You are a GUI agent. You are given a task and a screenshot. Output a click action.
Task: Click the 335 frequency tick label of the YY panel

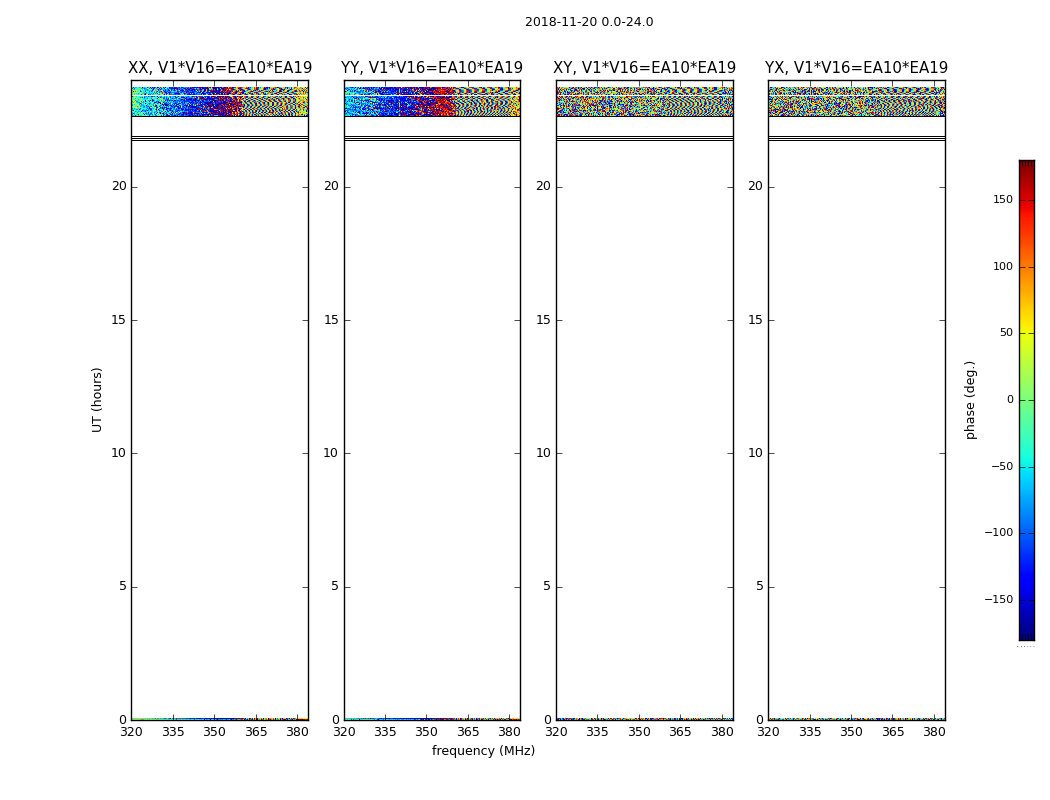(x=385, y=732)
